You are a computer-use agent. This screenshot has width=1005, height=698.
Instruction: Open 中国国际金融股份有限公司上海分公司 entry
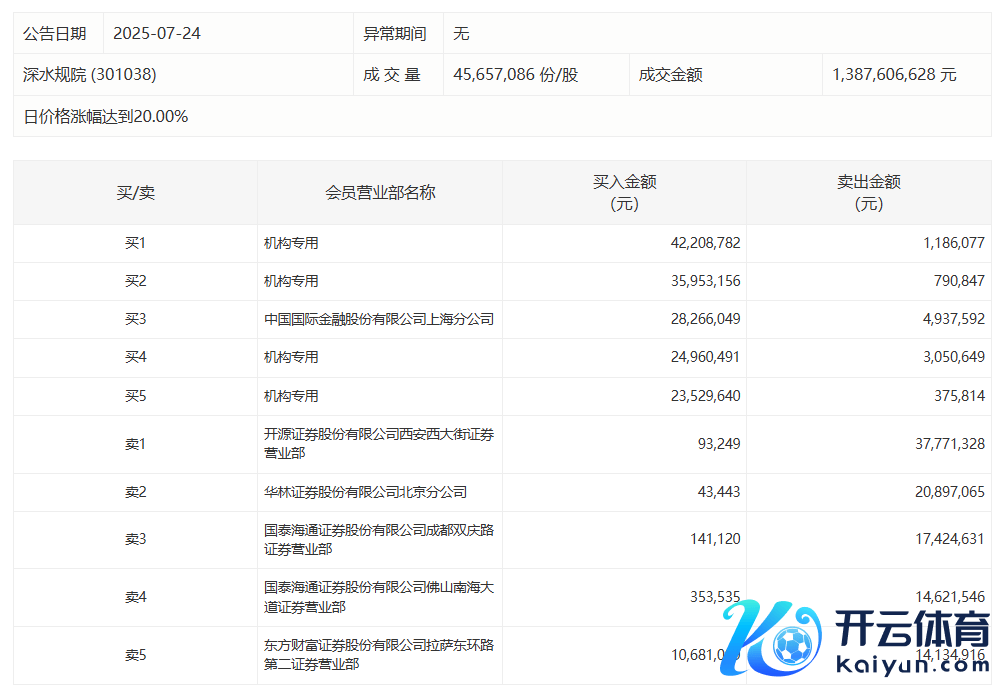tap(379, 319)
